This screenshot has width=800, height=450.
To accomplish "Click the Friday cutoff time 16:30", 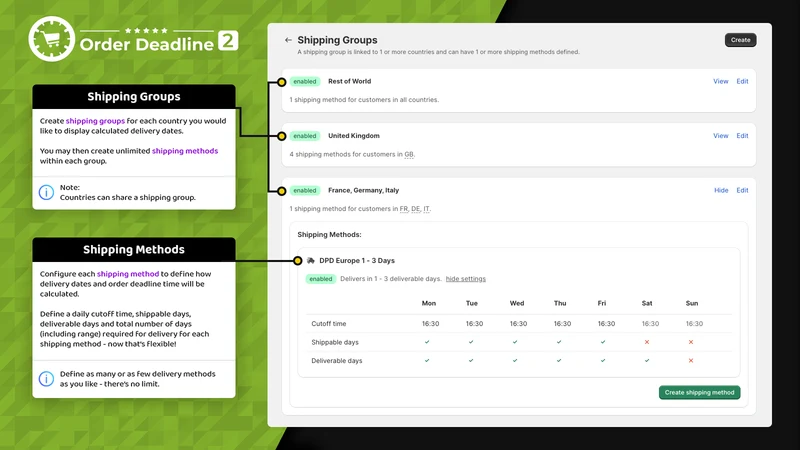I will (606, 323).
